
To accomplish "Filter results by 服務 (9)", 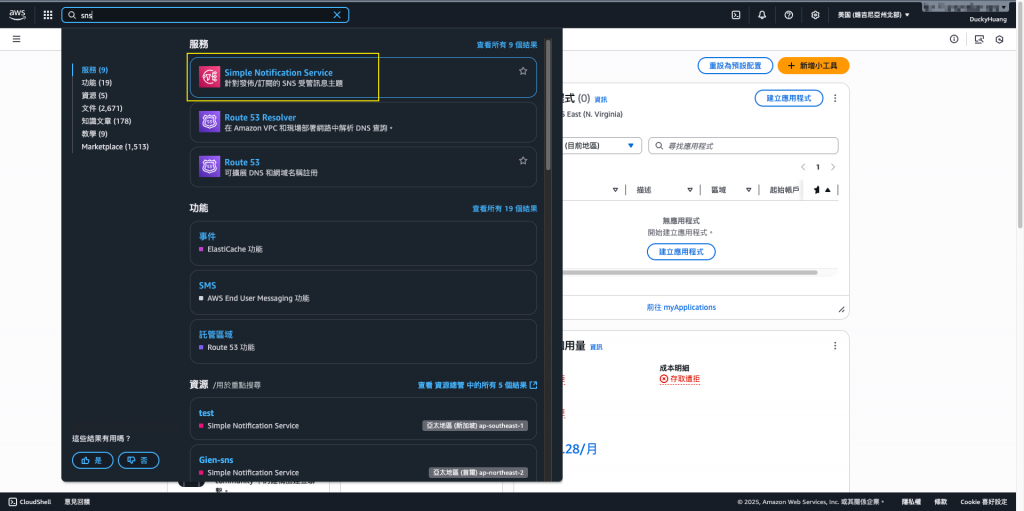I will click(95, 70).
